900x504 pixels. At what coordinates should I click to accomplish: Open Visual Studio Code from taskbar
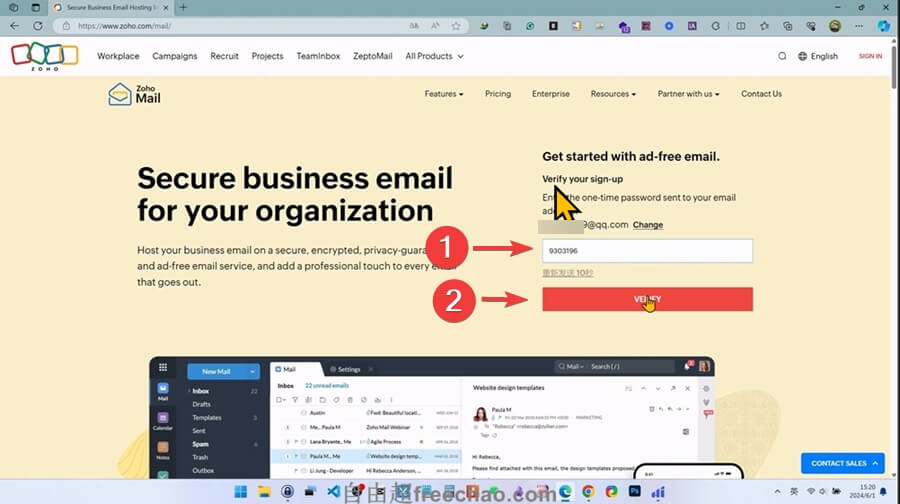(335, 492)
